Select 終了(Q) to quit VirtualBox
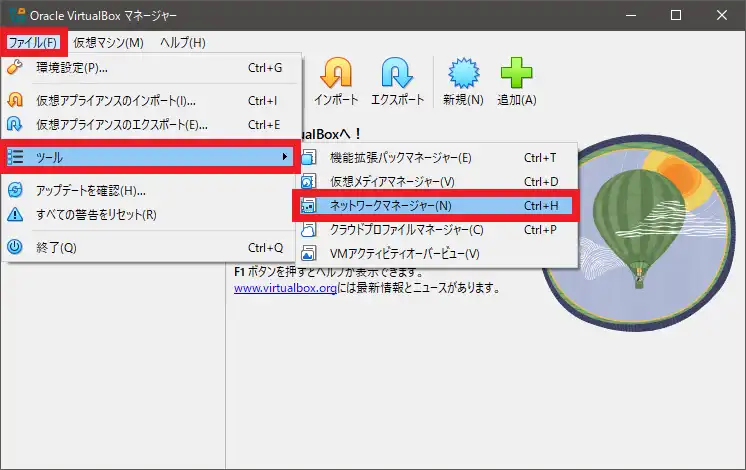The height and width of the screenshot is (470, 746). point(151,247)
